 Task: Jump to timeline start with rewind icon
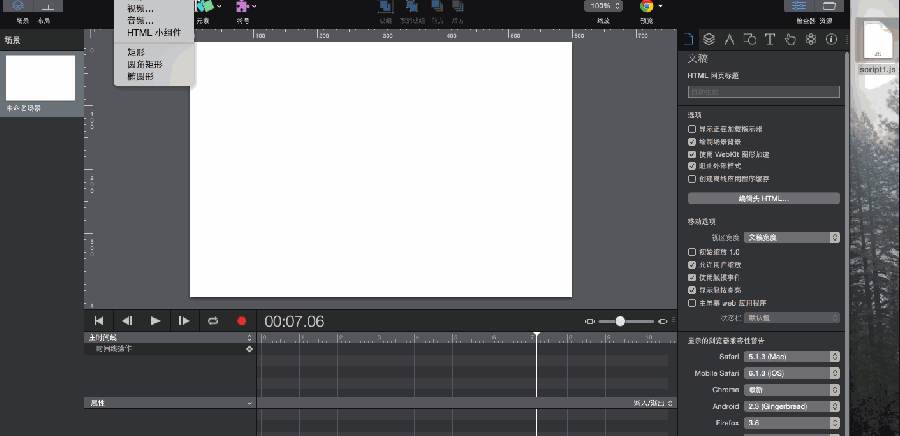[99, 321]
